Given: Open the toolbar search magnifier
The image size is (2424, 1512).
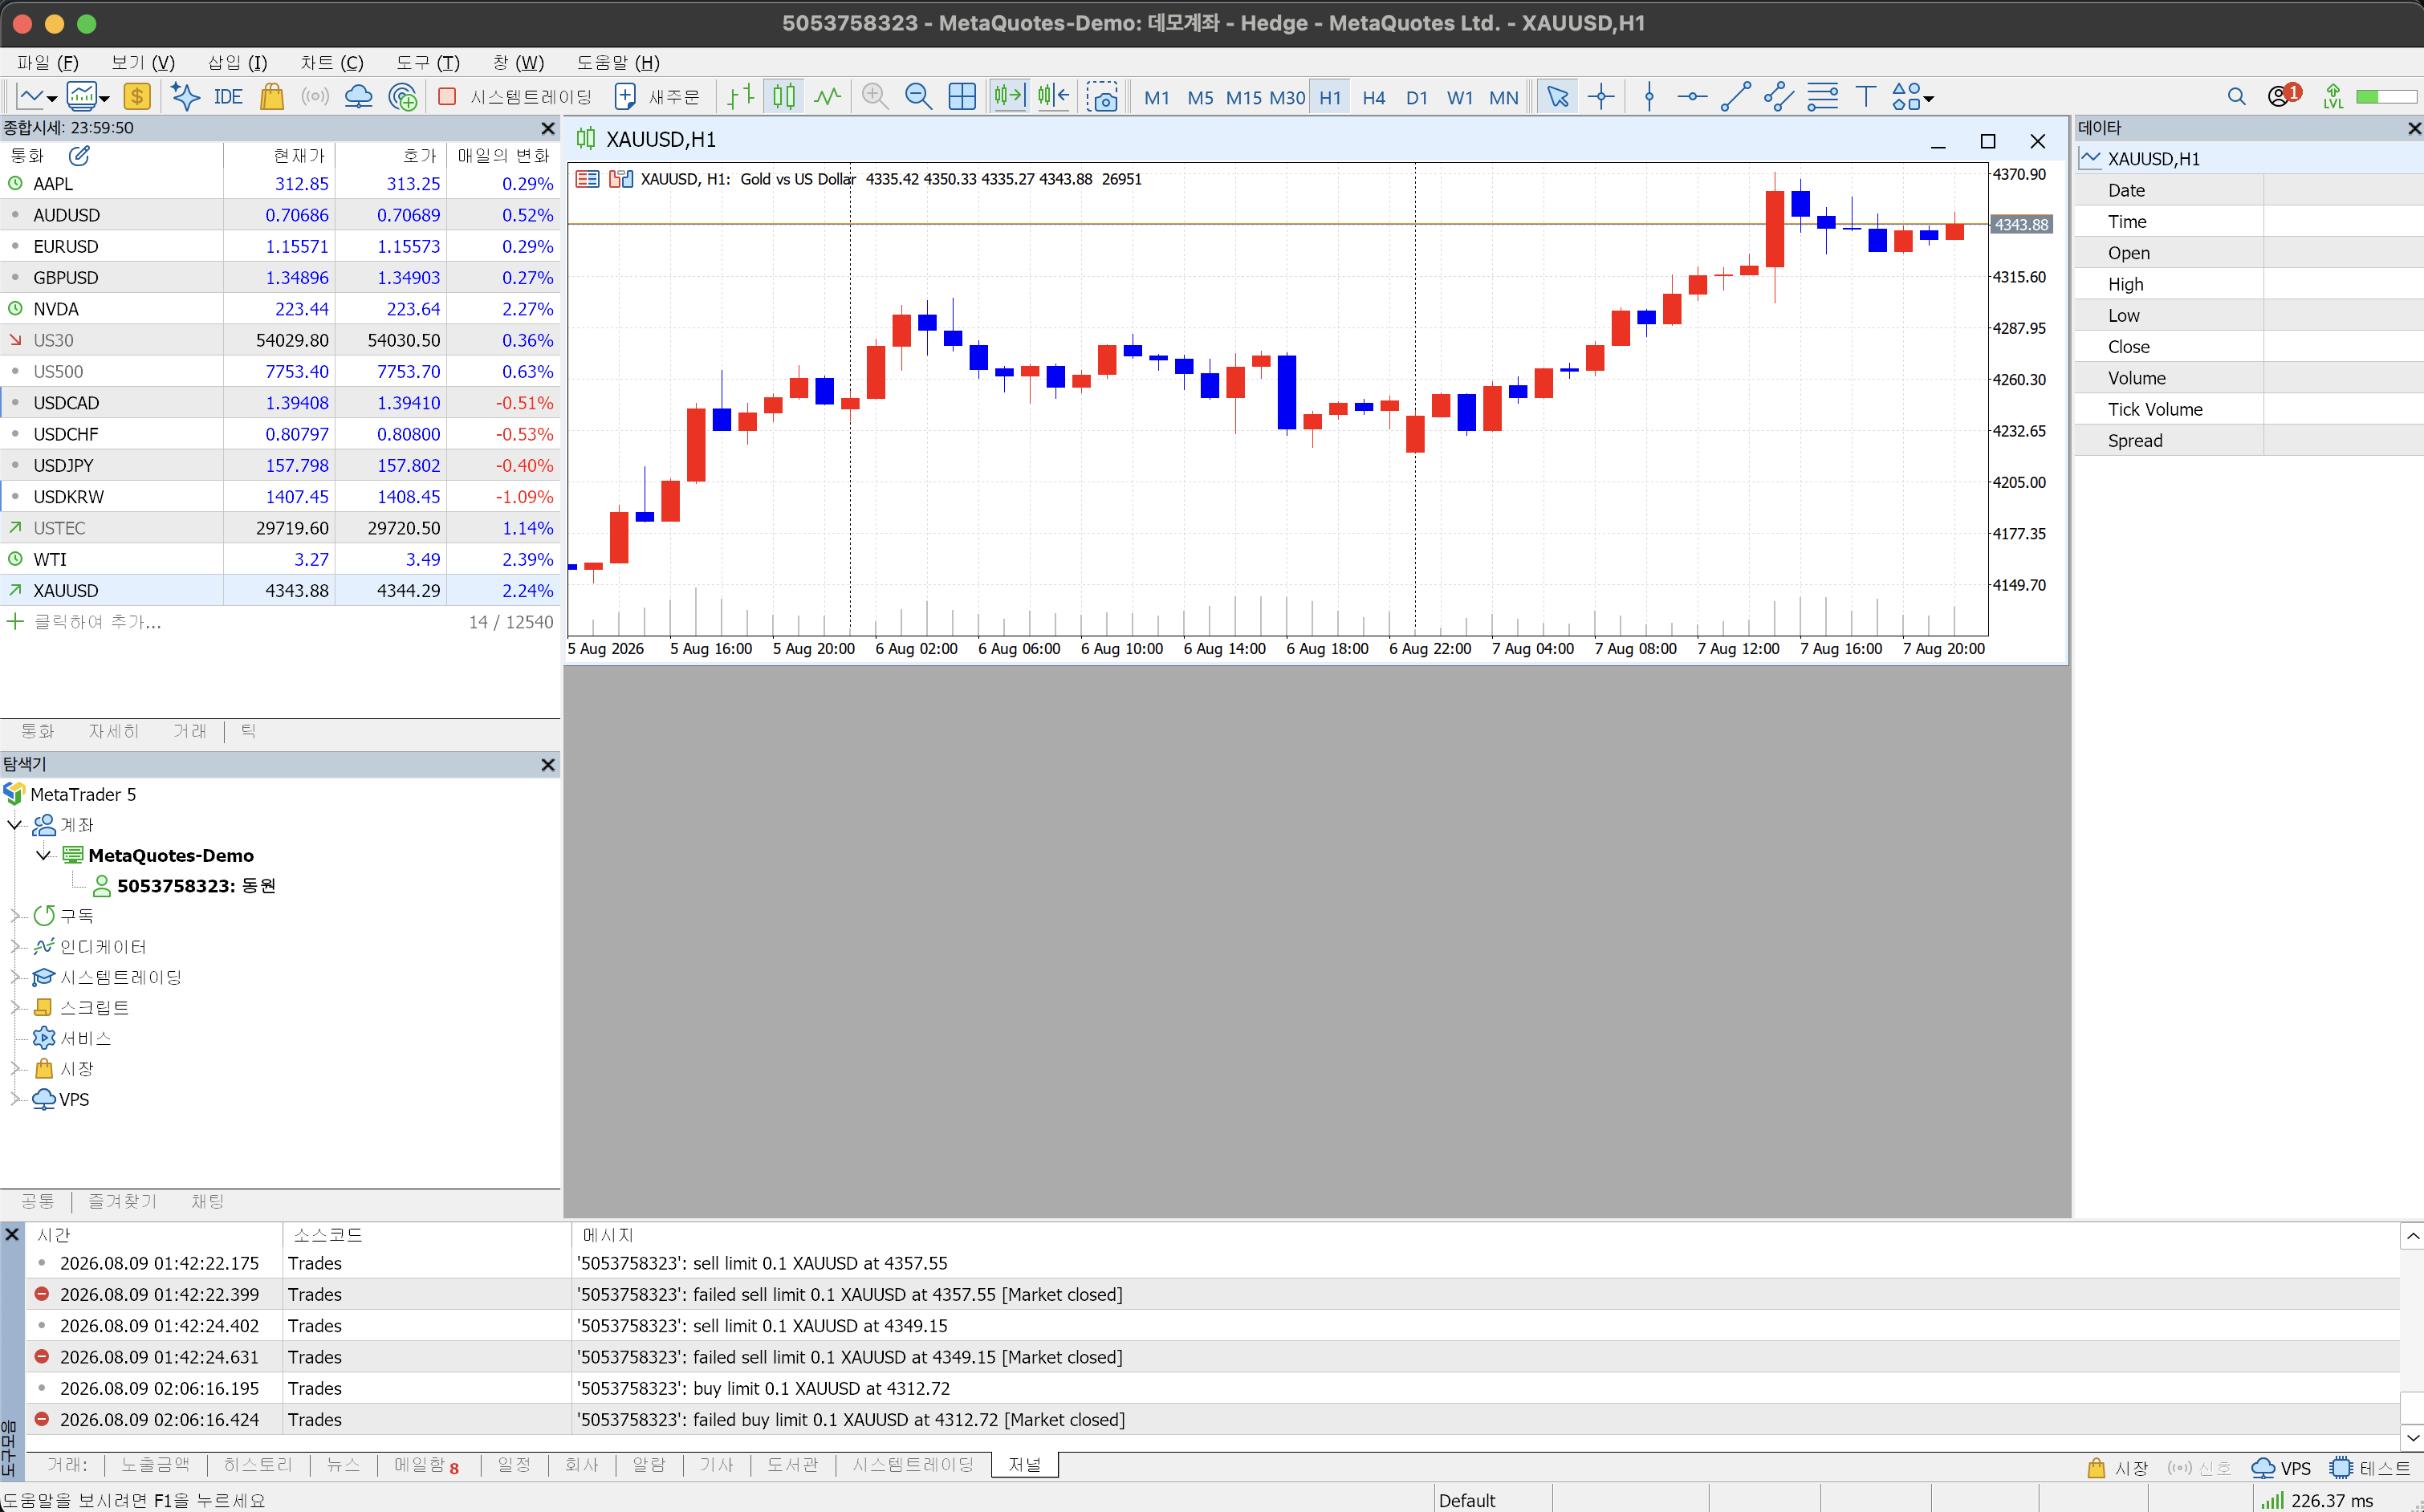Looking at the screenshot, I should (x=2236, y=97).
